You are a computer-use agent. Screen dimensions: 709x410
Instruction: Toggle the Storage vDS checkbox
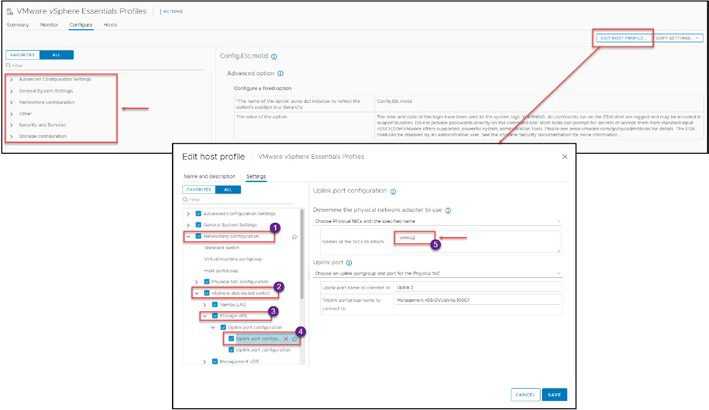coord(215,316)
